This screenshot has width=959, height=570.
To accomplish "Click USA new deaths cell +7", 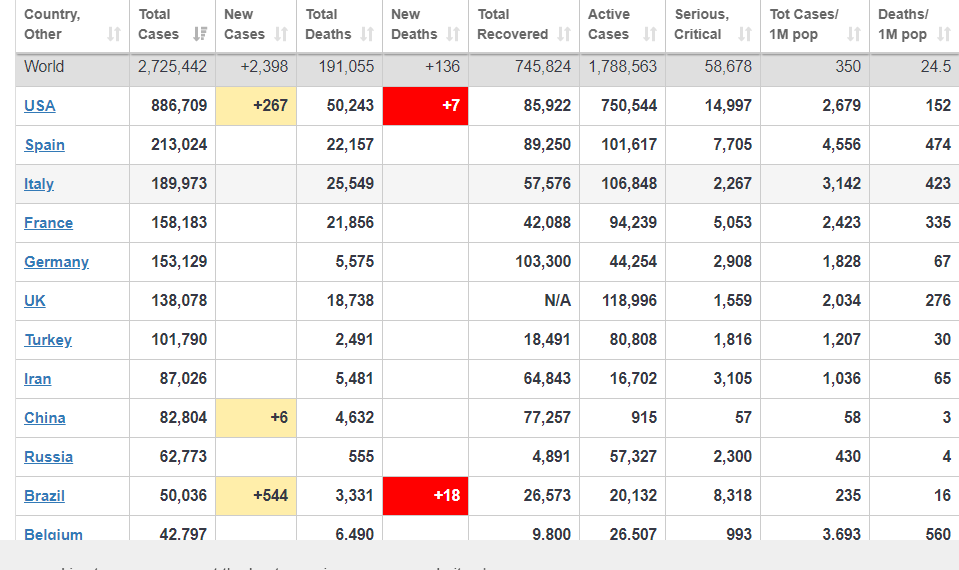I will click(426, 106).
